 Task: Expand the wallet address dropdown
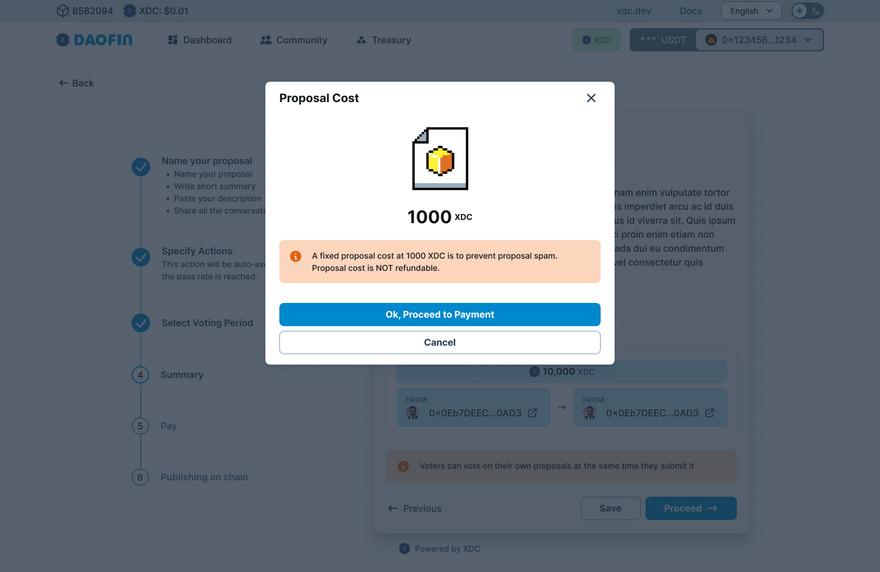click(763, 40)
